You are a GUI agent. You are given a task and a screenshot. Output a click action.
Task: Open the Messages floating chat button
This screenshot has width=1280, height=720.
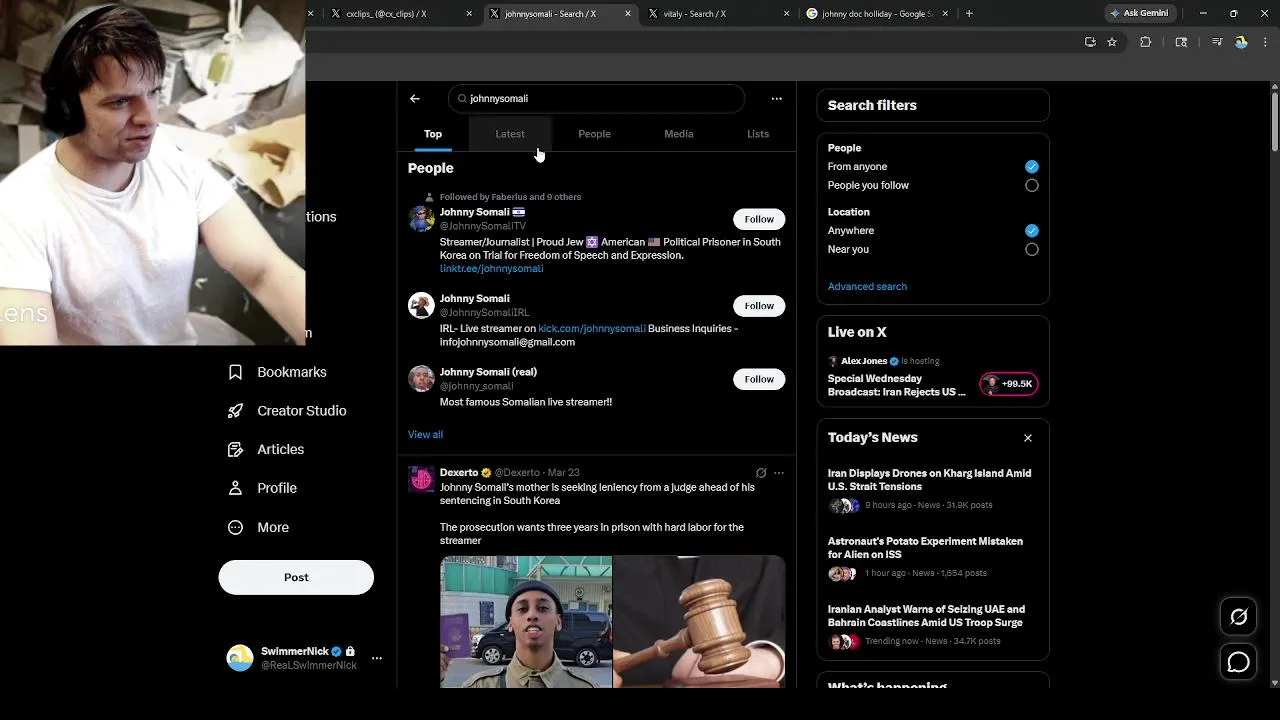pyautogui.click(x=1238, y=662)
